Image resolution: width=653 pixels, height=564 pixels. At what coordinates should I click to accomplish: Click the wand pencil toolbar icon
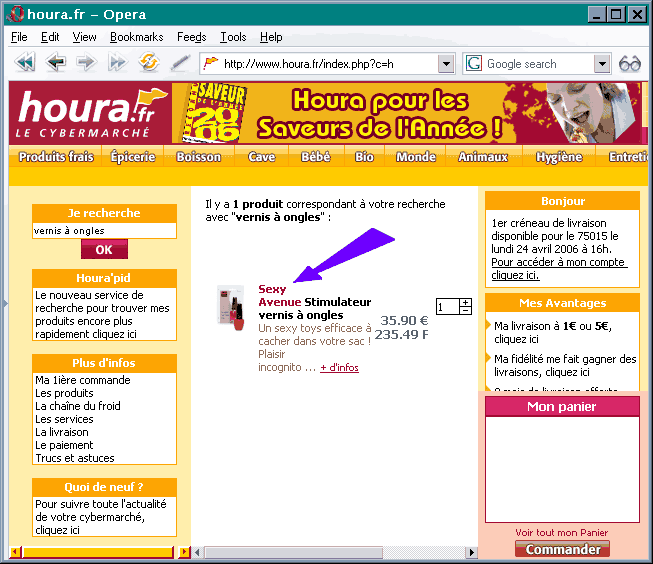coord(180,63)
